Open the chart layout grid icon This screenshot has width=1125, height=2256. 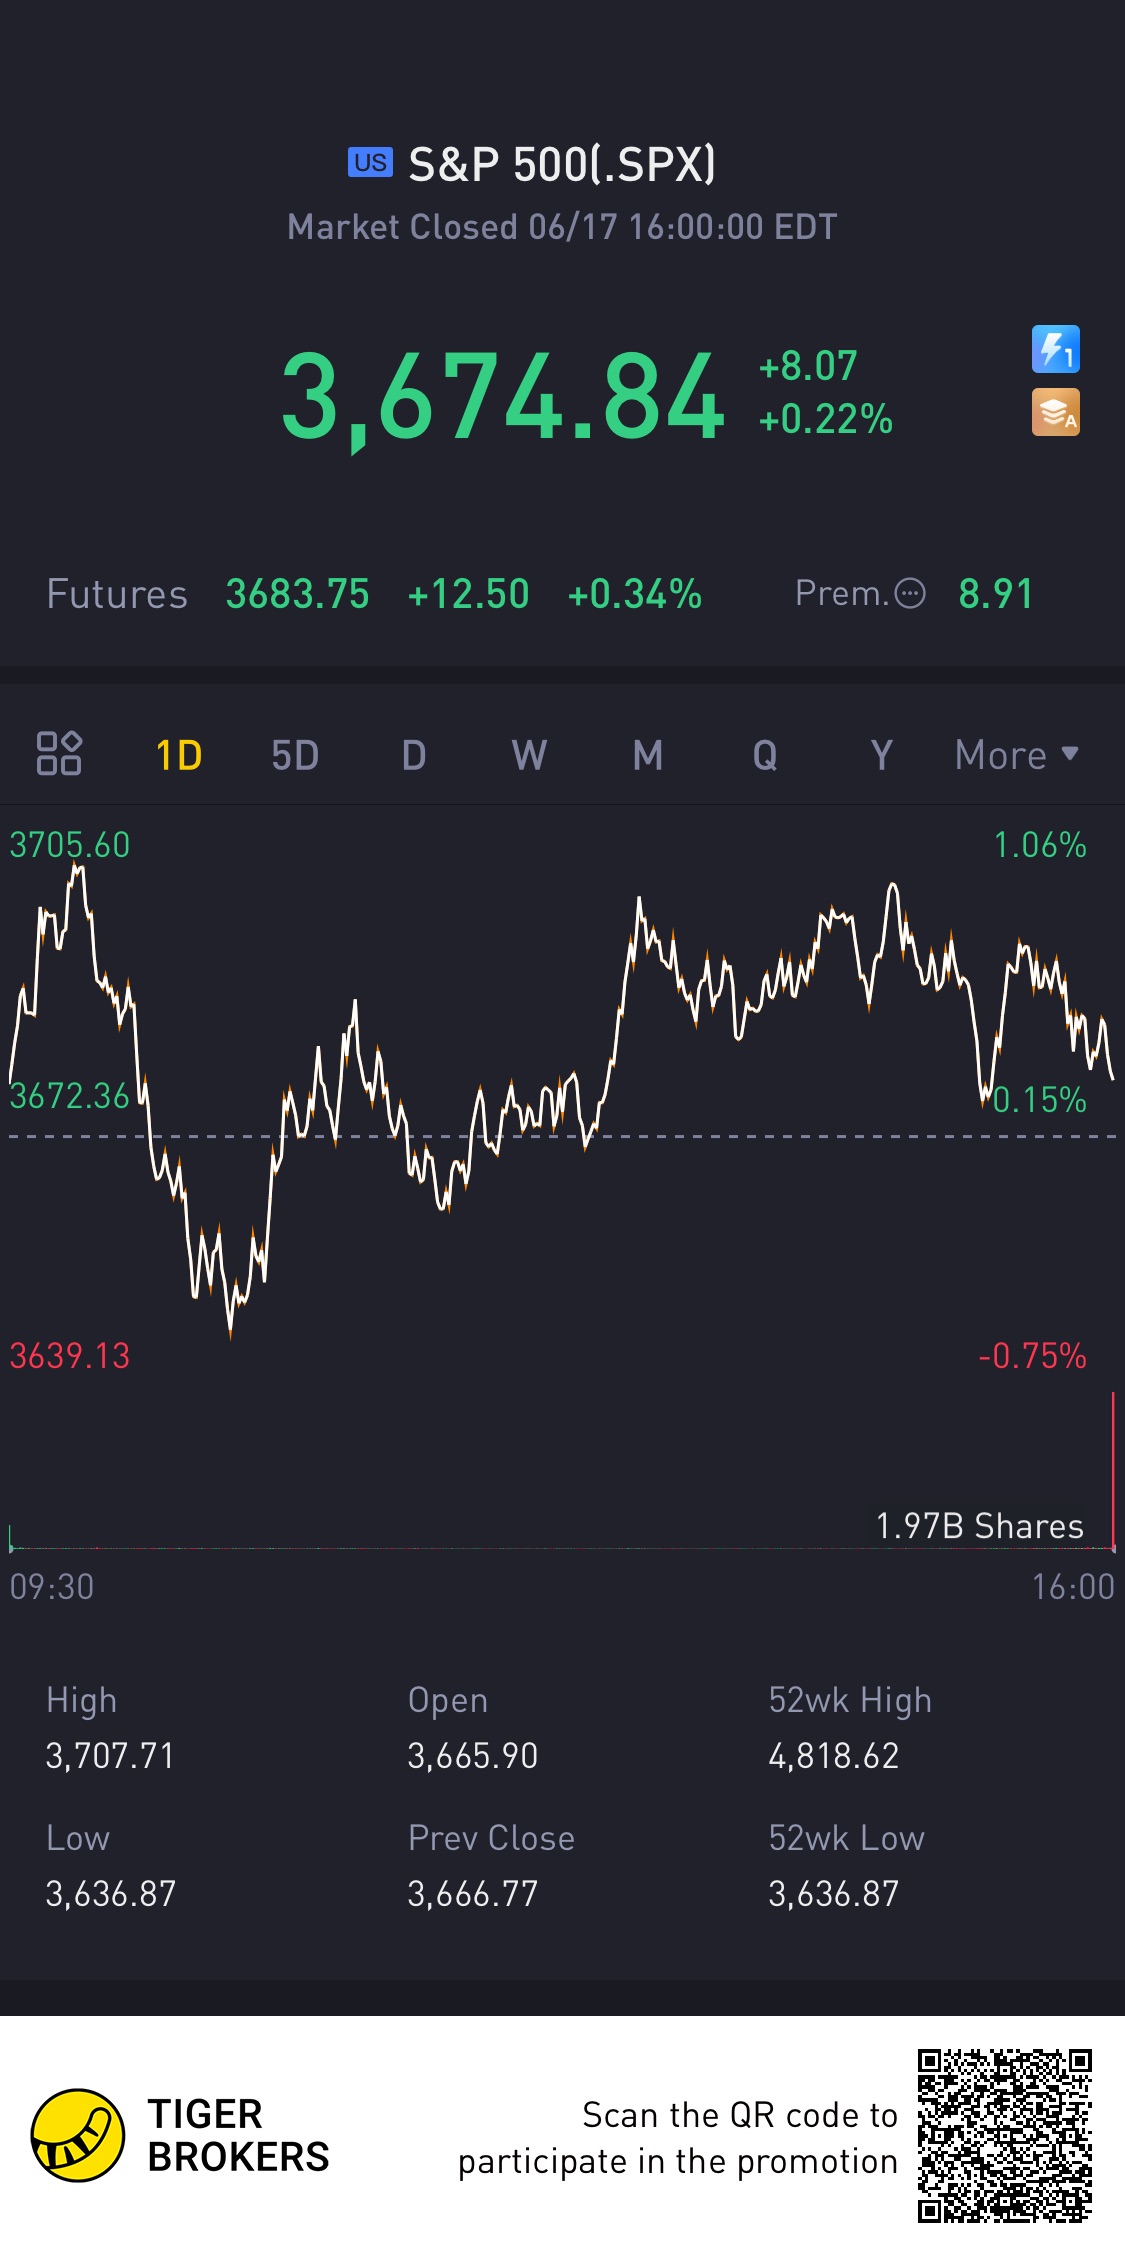[x=59, y=754]
